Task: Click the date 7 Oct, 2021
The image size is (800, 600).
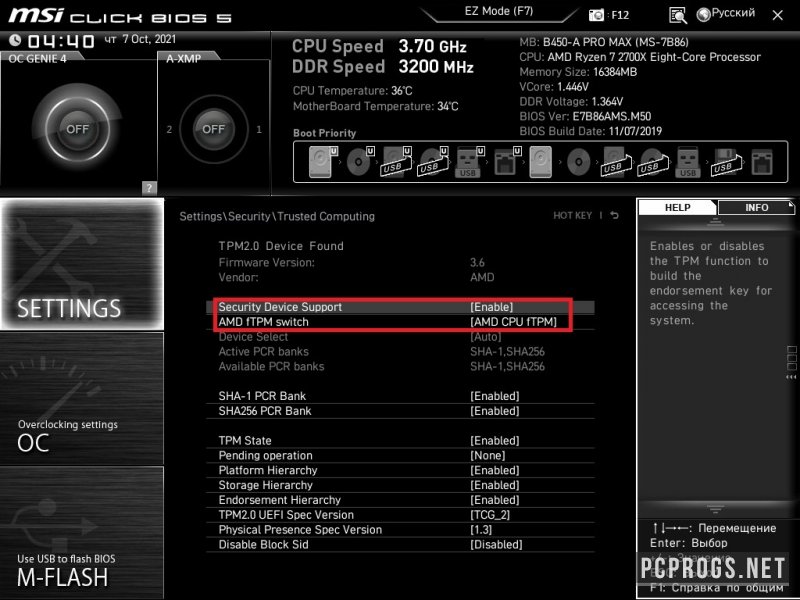Action: pyautogui.click(x=149, y=39)
